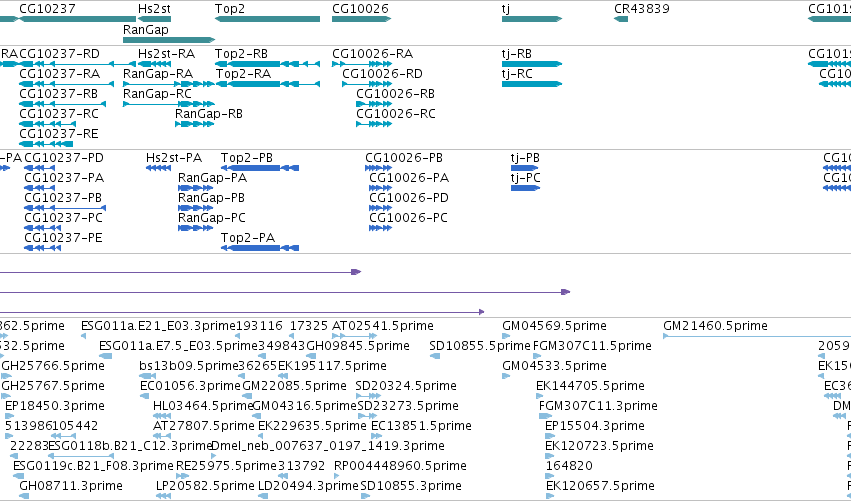Click EST AT02541.5prime

pos(383,326)
